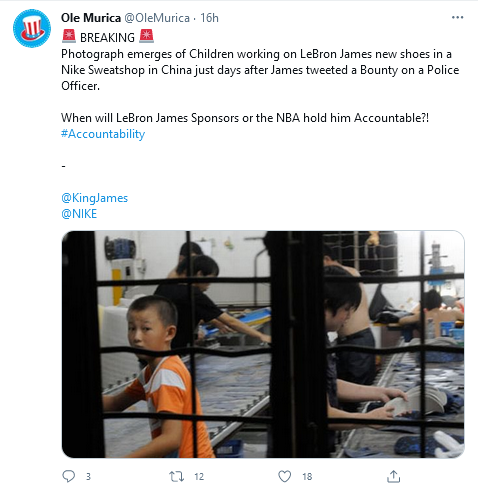The width and height of the screenshot is (478, 493).
Task: Click the like count 18
Action: tap(307, 477)
